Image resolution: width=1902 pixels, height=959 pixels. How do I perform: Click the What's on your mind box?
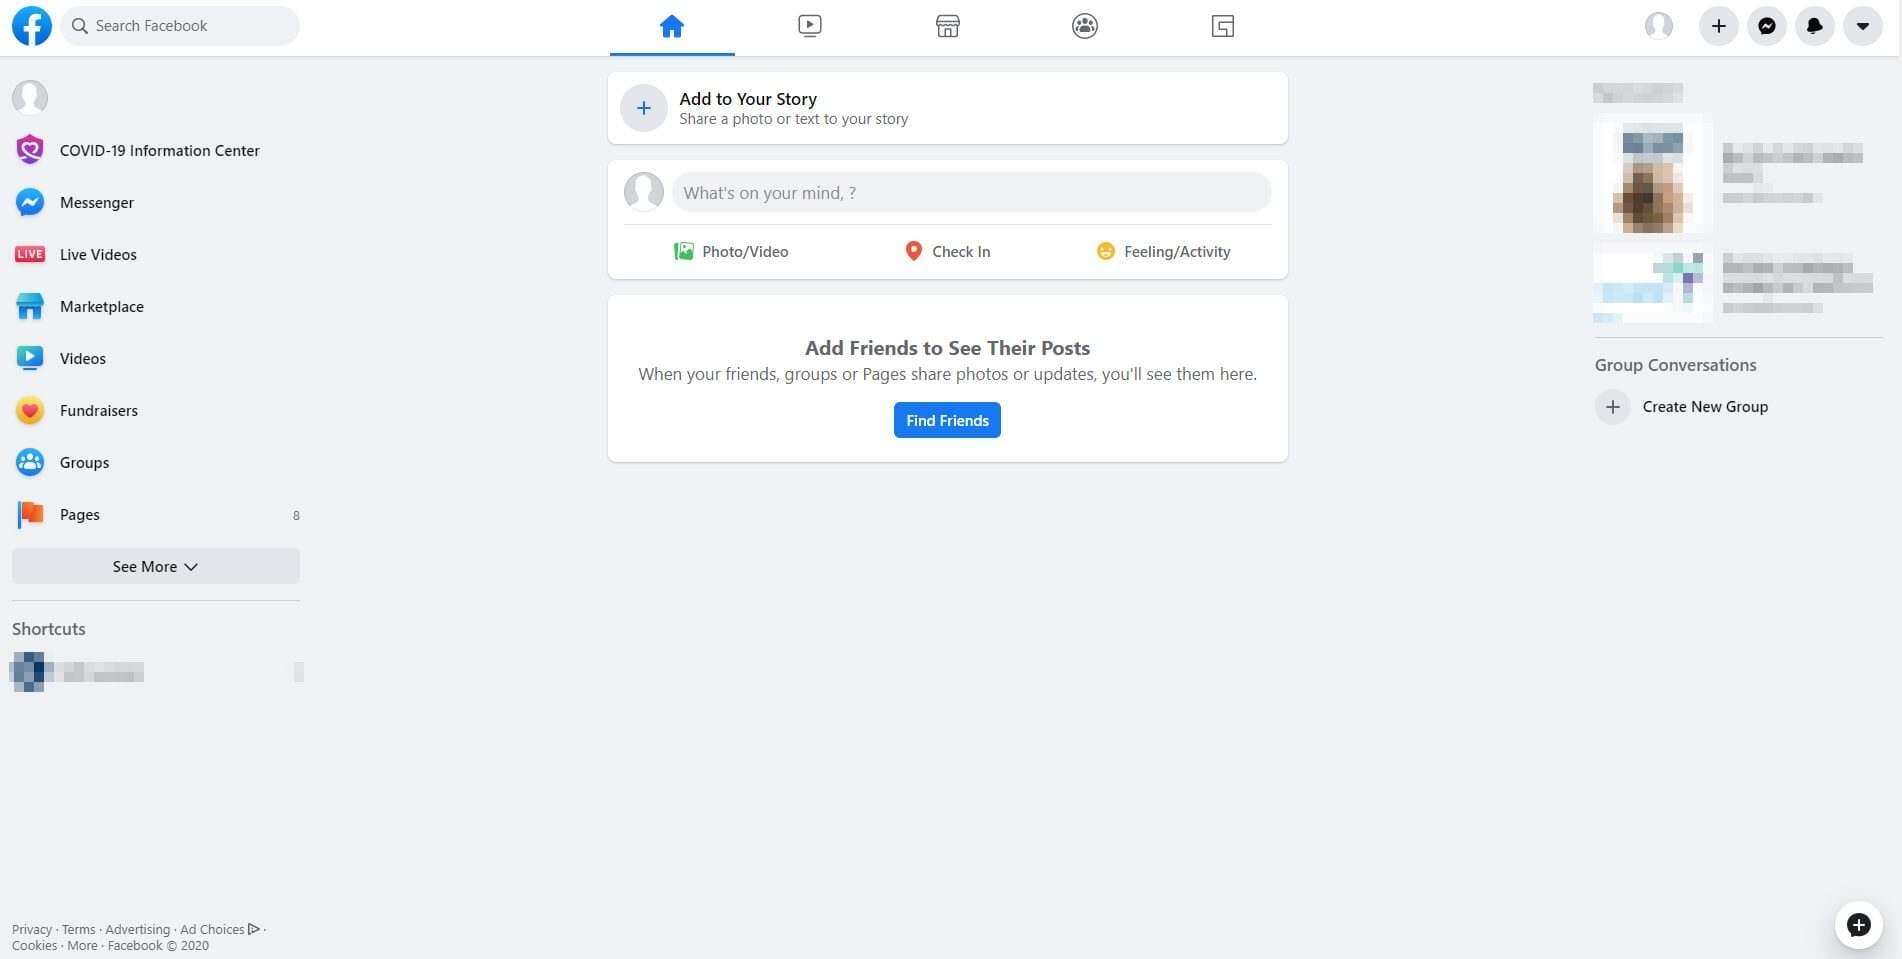pos(970,193)
